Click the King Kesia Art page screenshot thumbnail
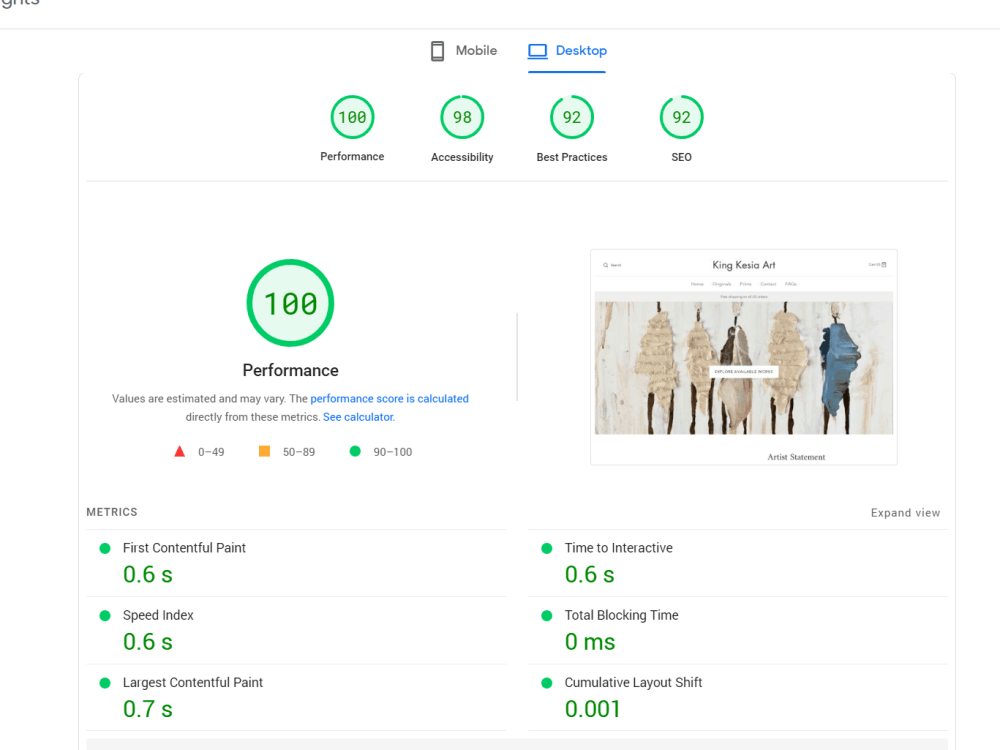 (744, 357)
